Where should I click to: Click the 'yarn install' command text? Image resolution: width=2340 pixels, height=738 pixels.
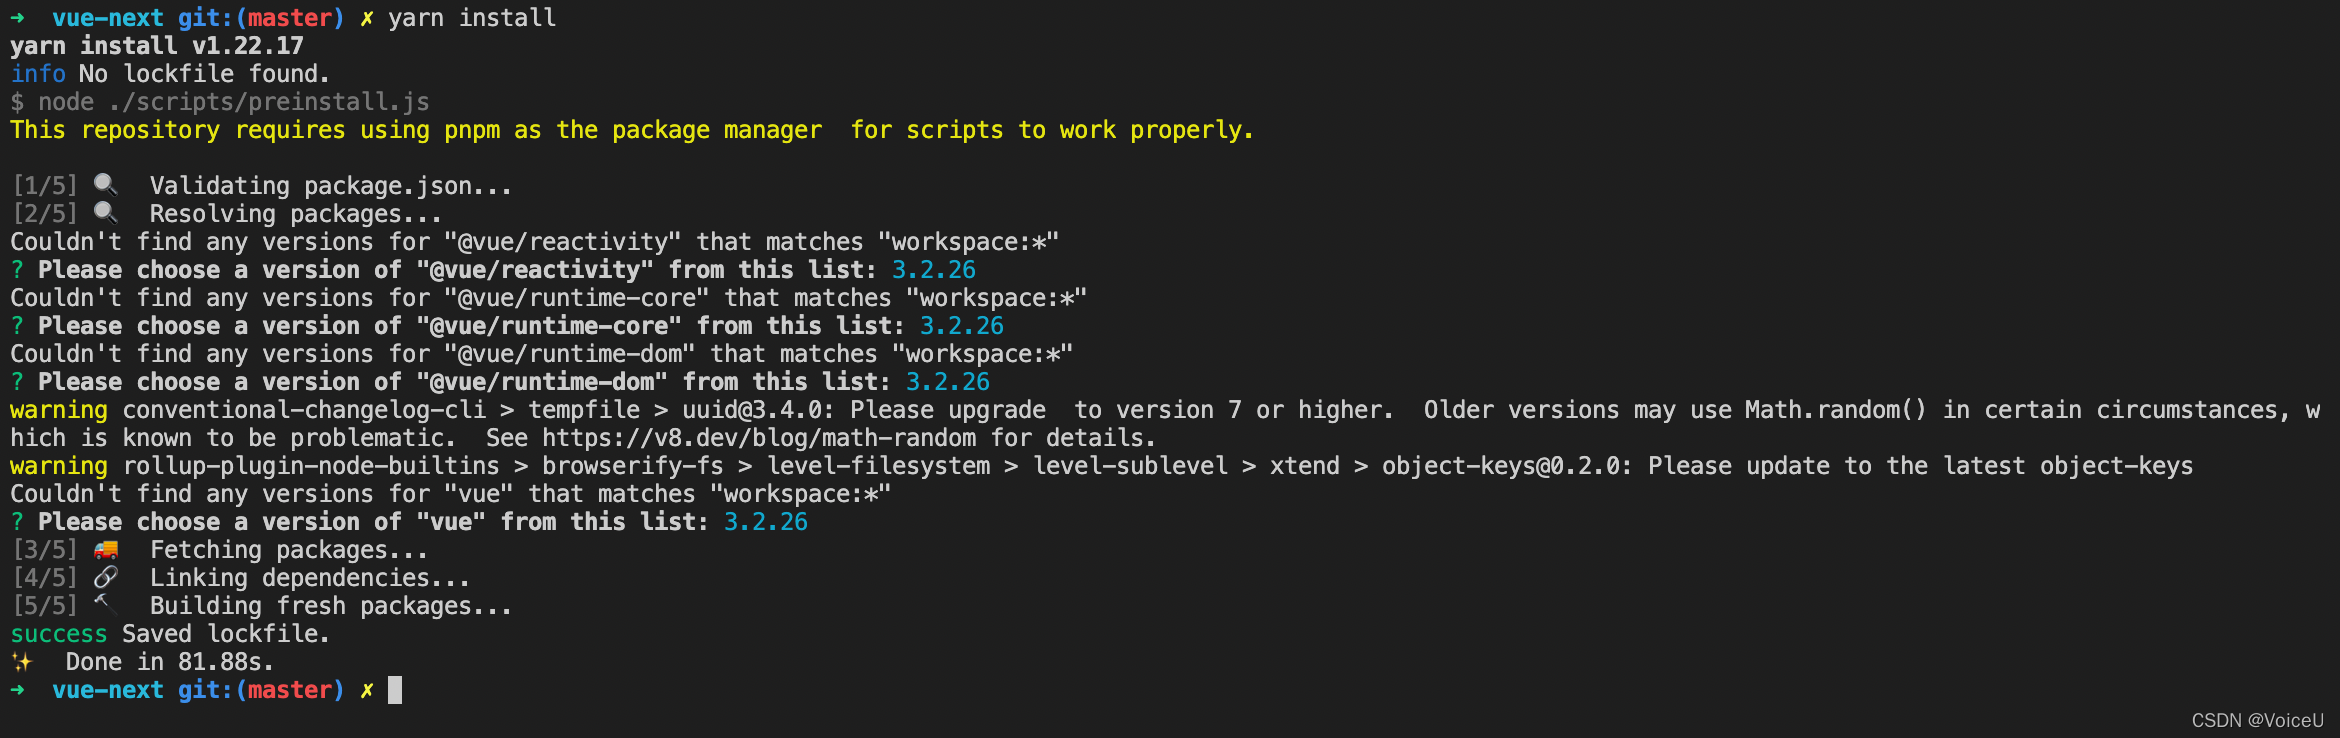point(472,18)
